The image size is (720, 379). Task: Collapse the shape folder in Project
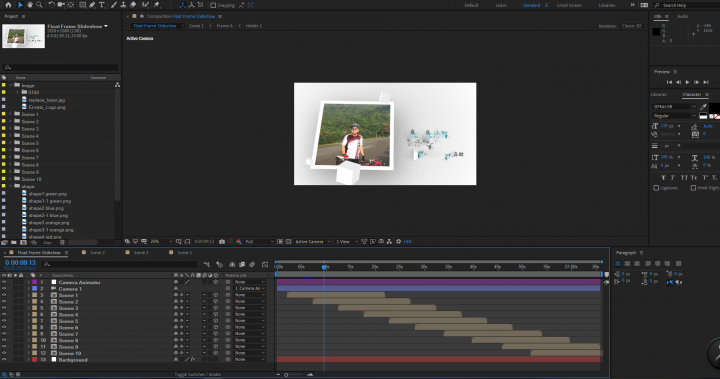tap(11, 187)
